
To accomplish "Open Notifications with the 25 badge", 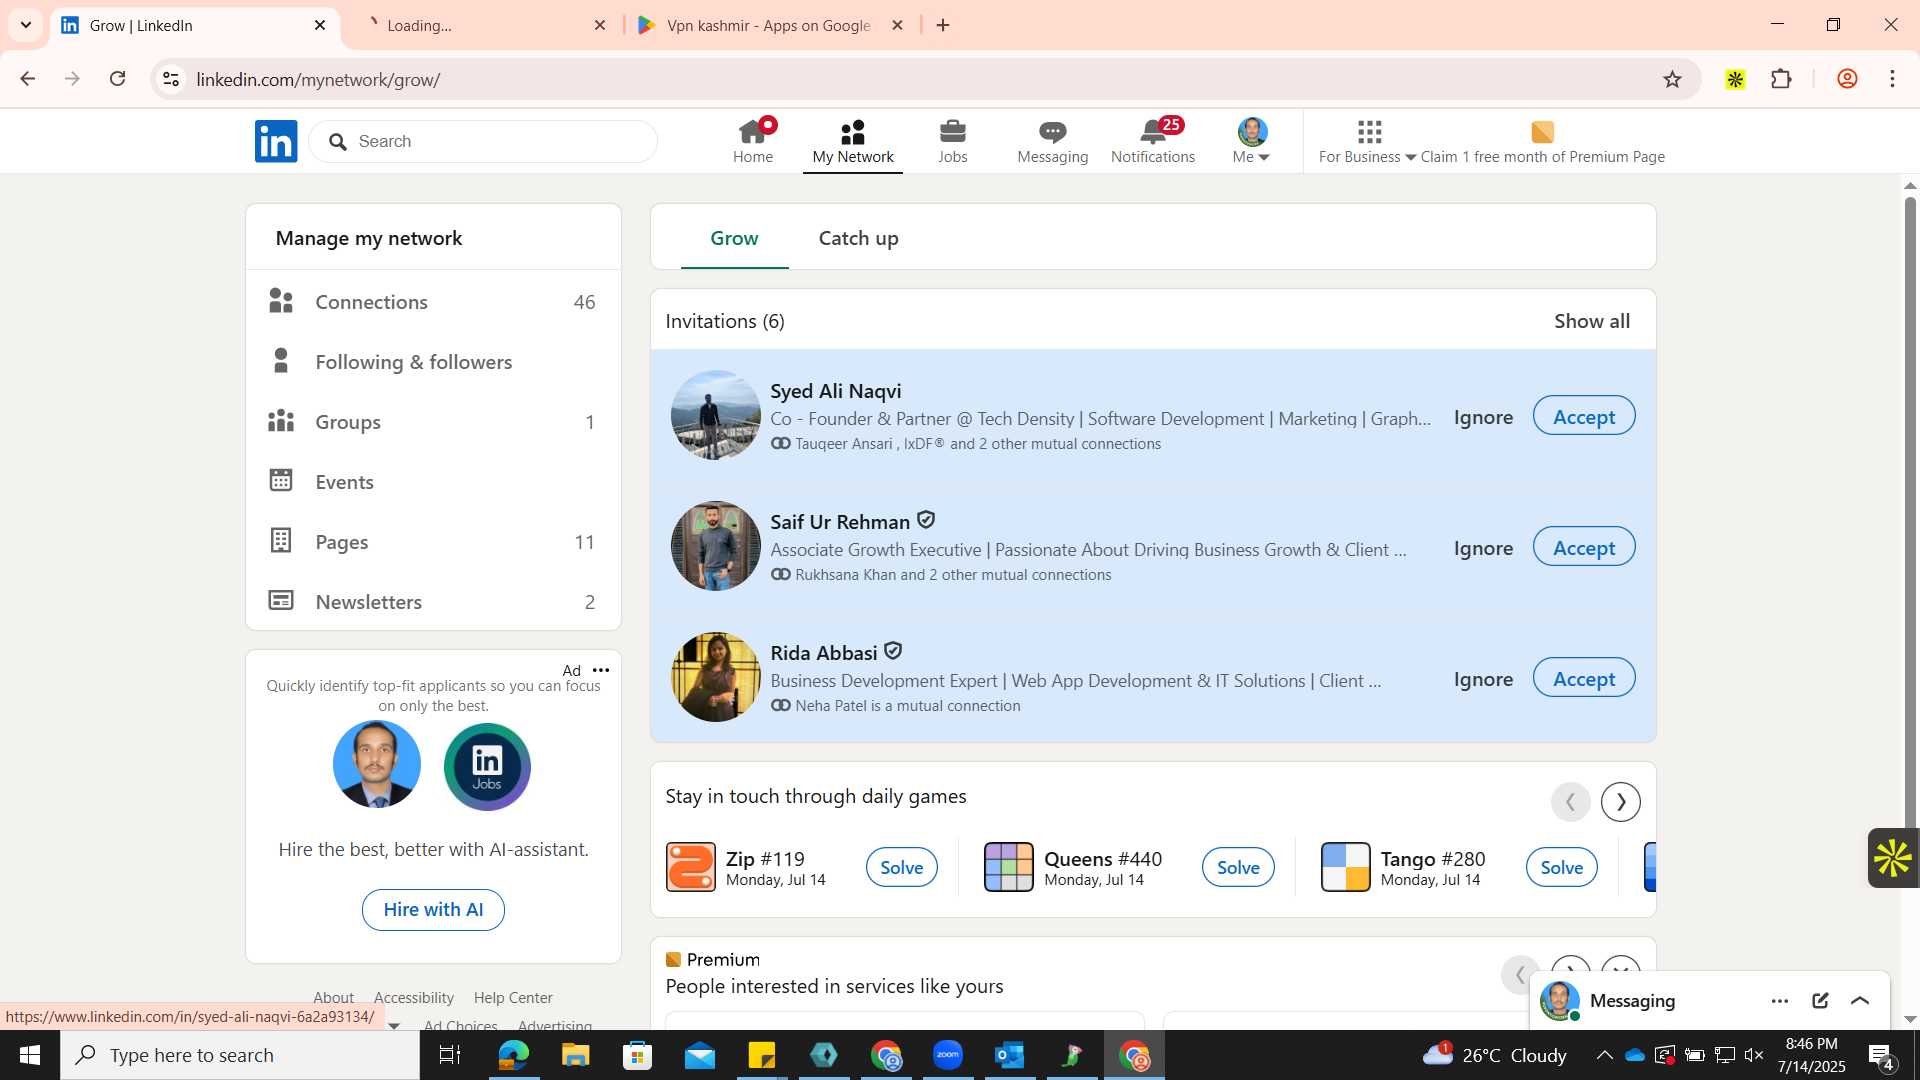I will (x=1153, y=141).
